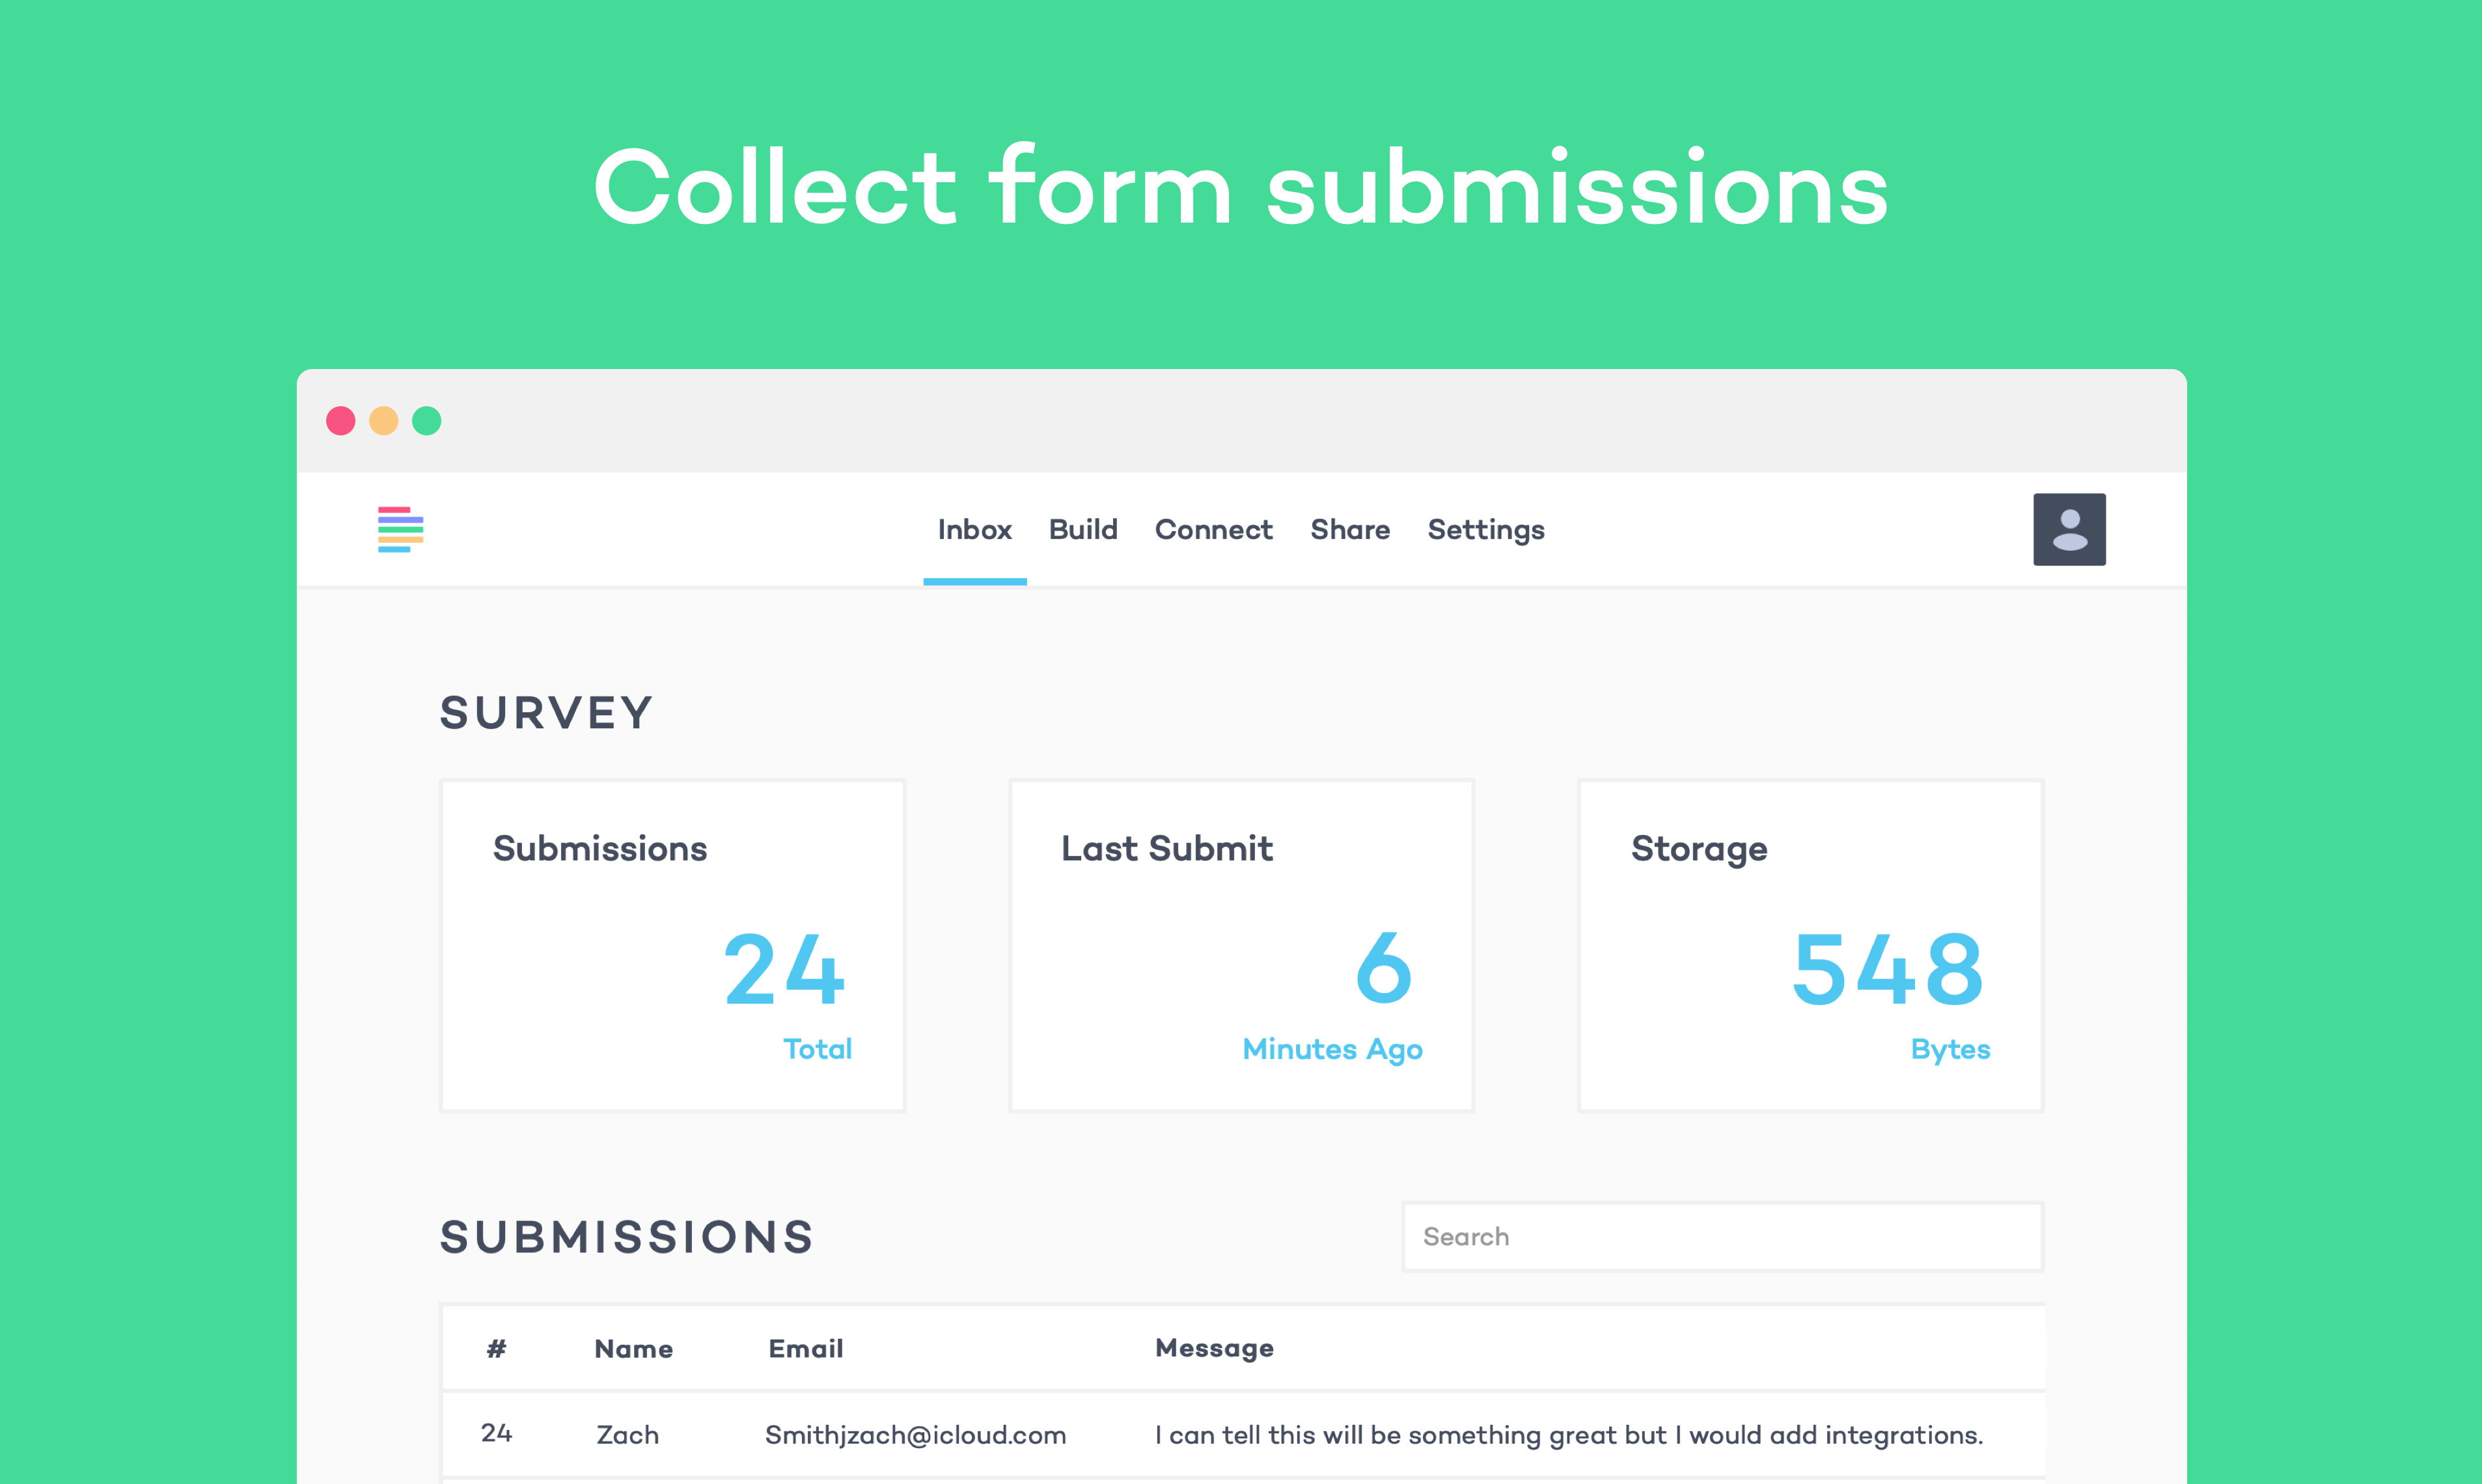Screen dimensions: 2482x1484
Task: Go to the Connect tab
Action: (x=1213, y=530)
